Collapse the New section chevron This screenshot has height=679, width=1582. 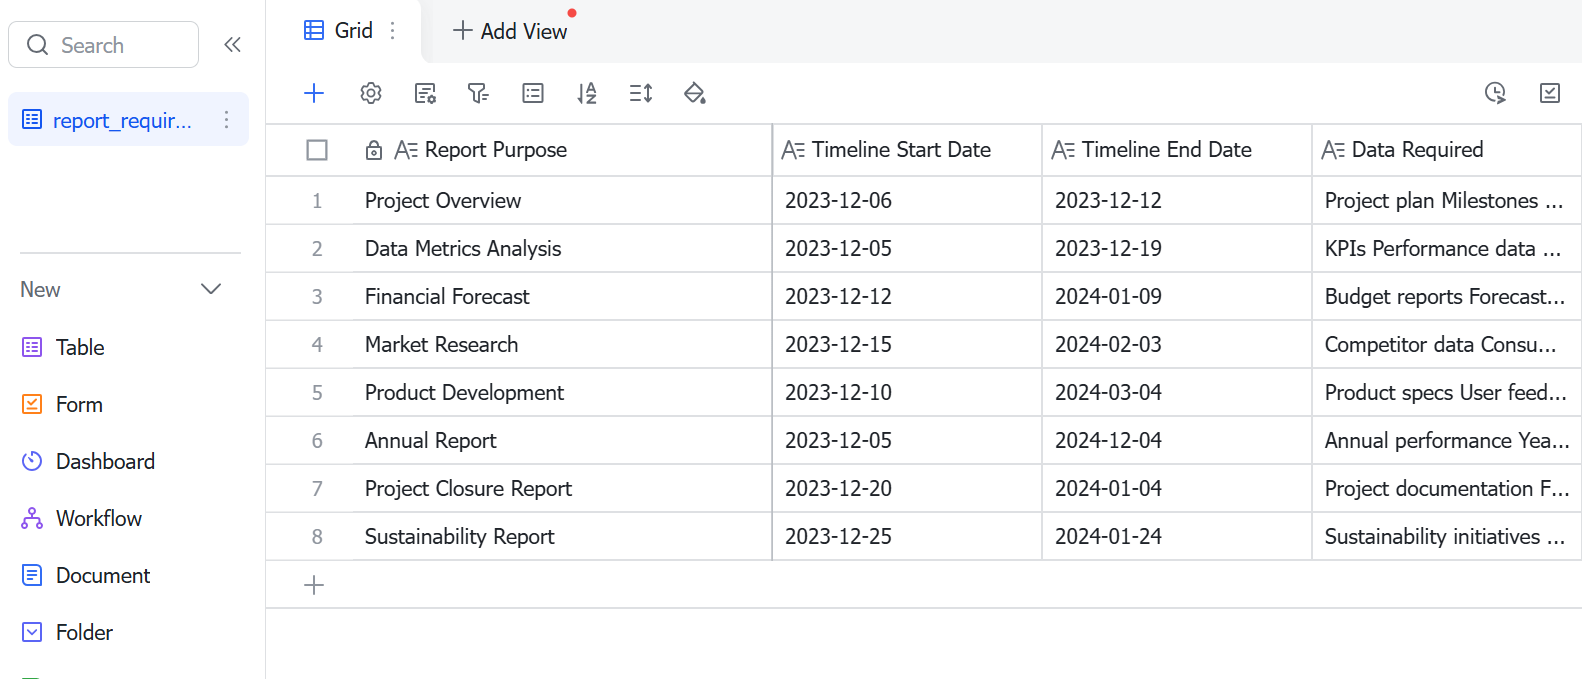point(211,289)
